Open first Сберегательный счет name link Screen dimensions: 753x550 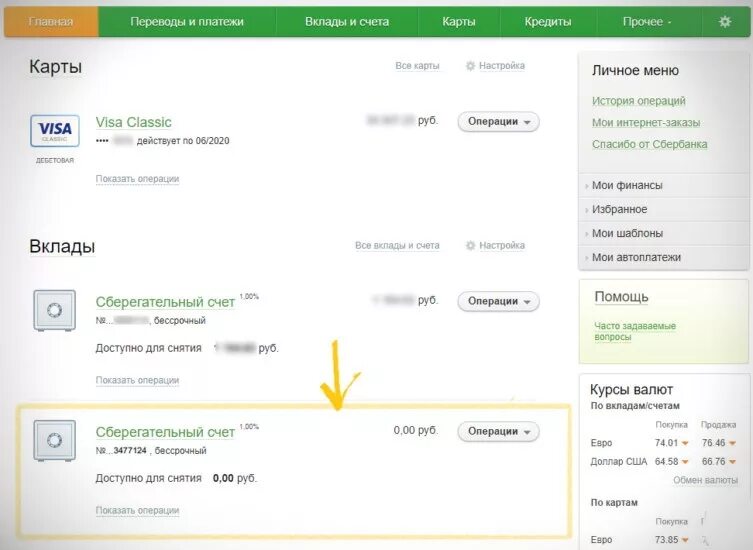click(x=165, y=302)
